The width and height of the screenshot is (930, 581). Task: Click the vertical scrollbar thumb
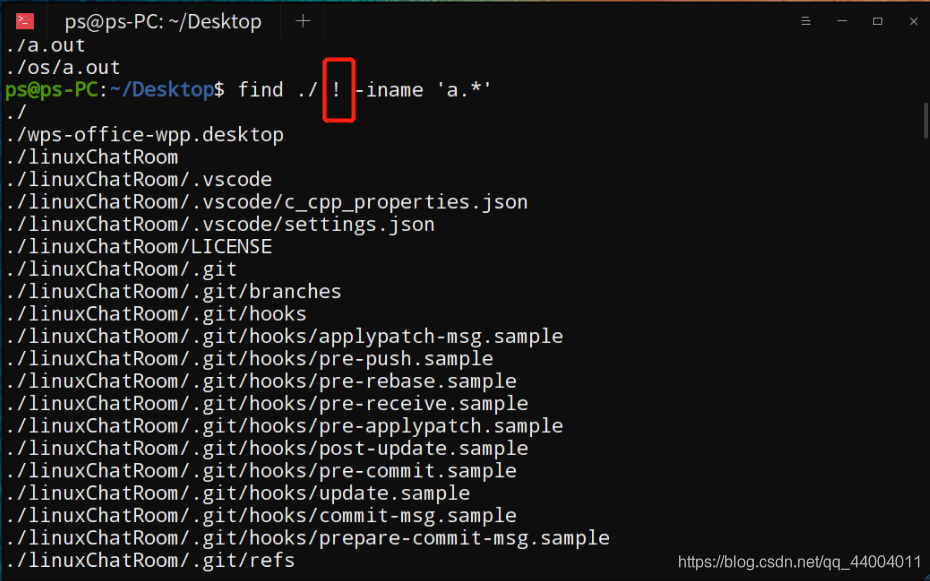point(926,120)
